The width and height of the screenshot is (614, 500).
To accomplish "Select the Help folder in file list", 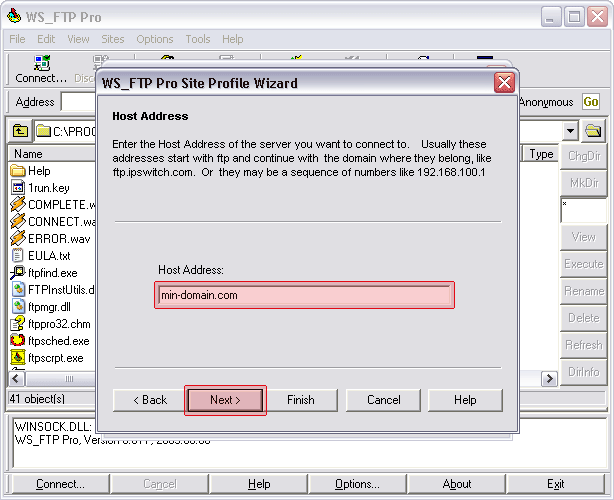I will pos(39,171).
